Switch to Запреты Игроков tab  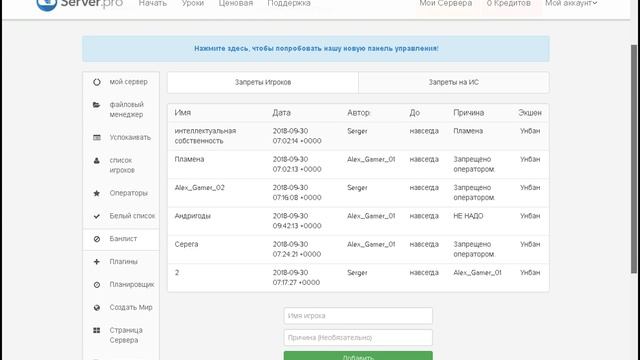click(263, 82)
